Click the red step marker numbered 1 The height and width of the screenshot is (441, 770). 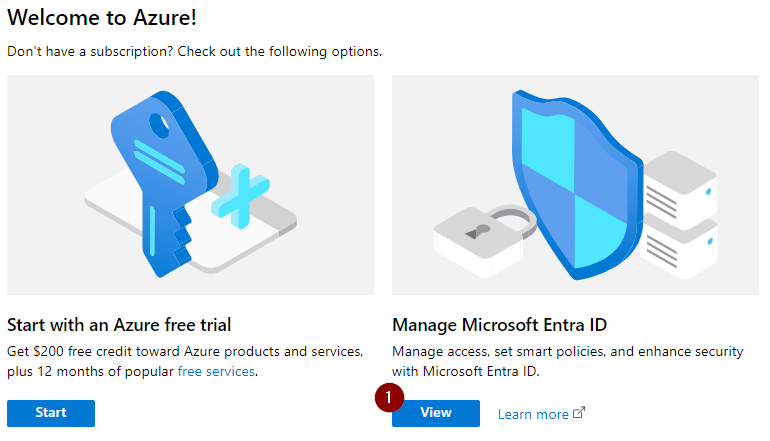[x=388, y=399]
